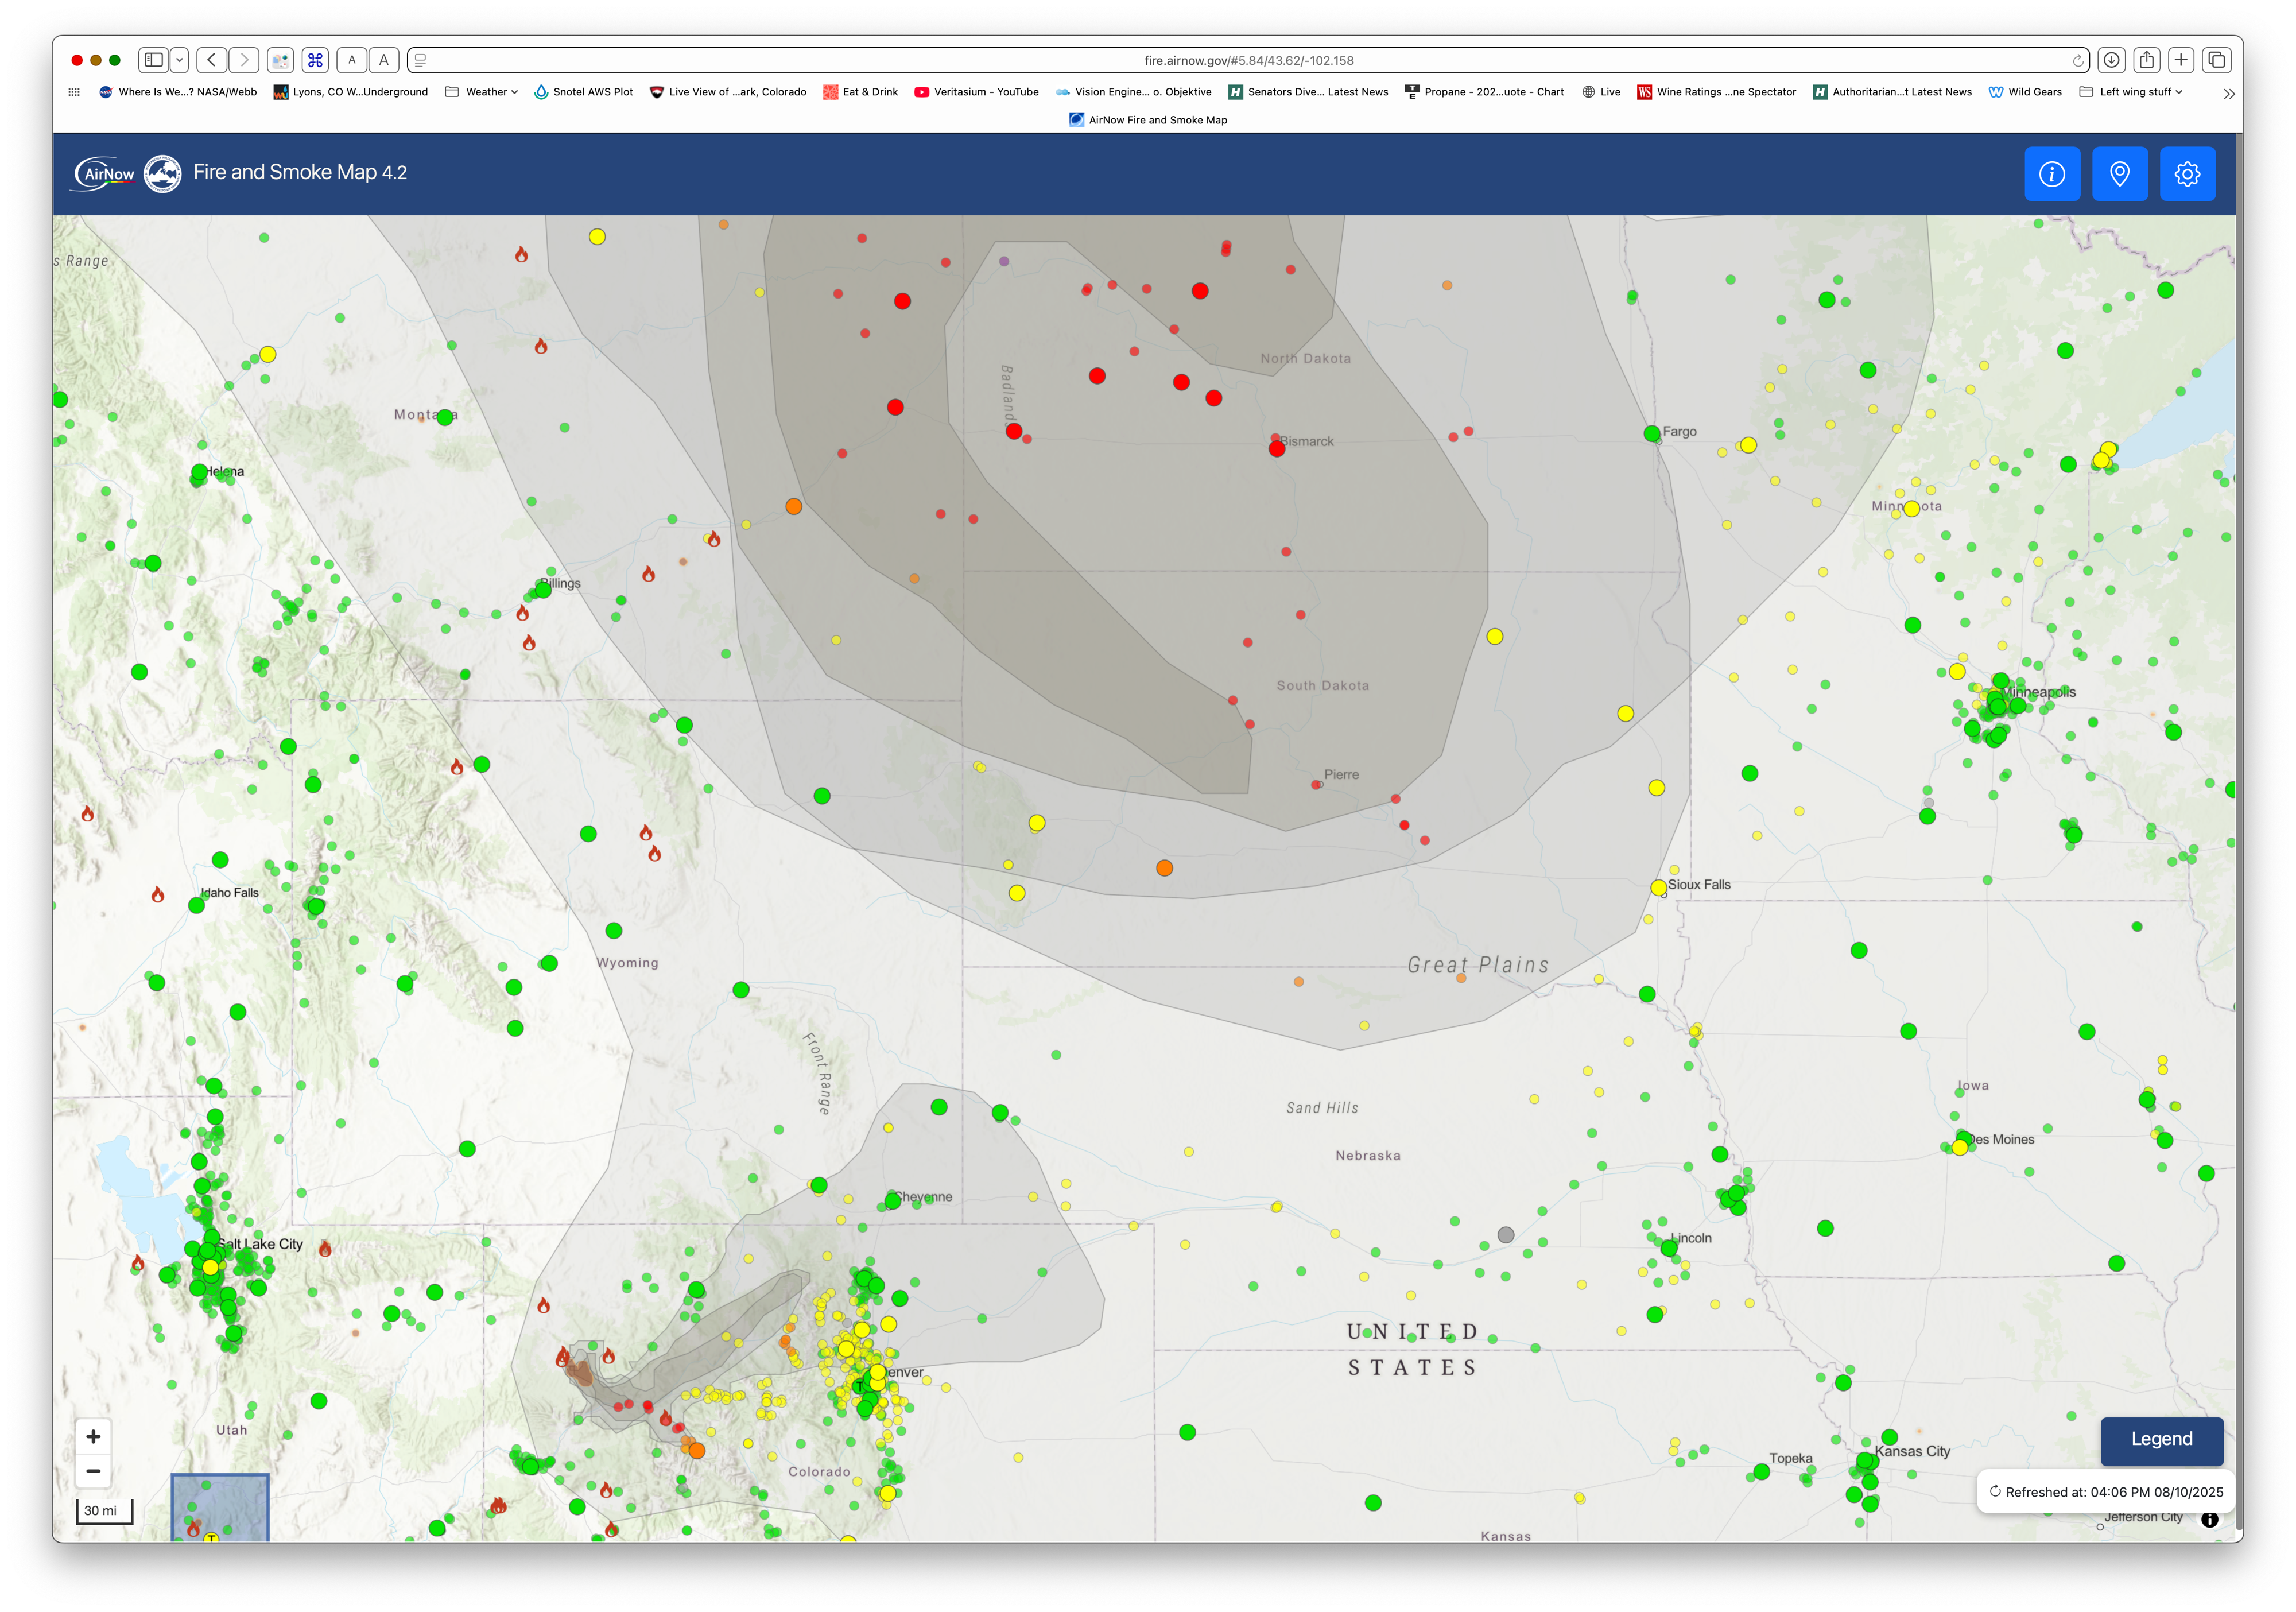The image size is (2296, 1612).
Task: Zoom out the map with minus button
Action: click(93, 1470)
